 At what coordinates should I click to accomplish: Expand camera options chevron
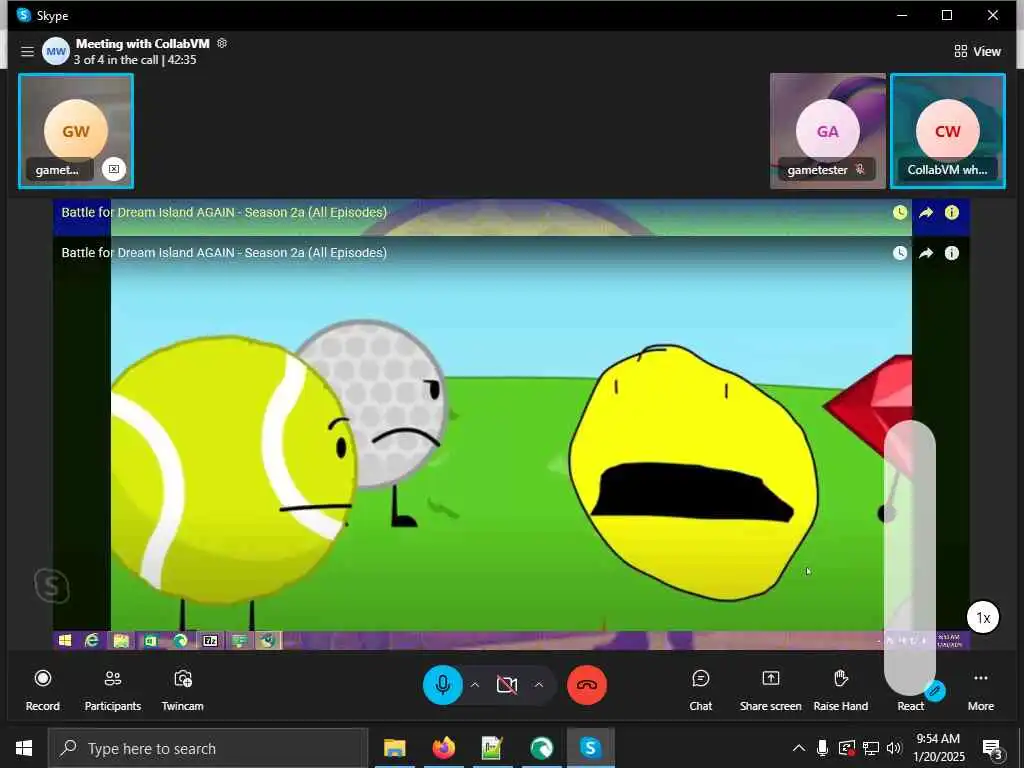click(x=539, y=684)
